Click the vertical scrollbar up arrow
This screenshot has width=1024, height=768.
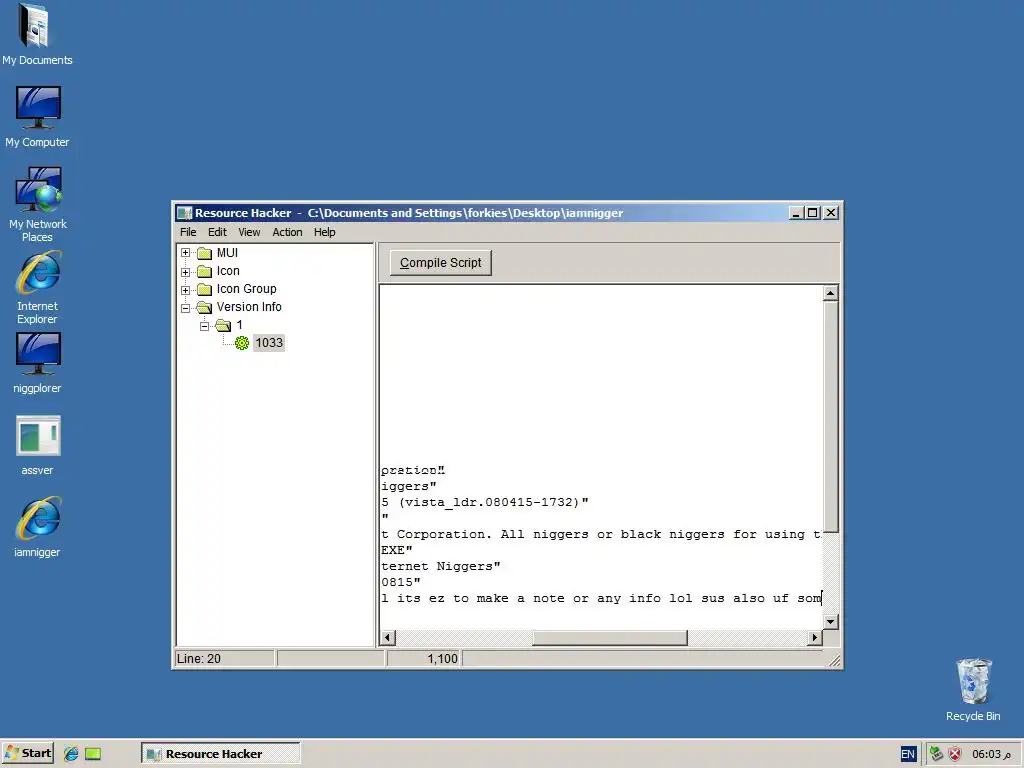click(831, 293)
